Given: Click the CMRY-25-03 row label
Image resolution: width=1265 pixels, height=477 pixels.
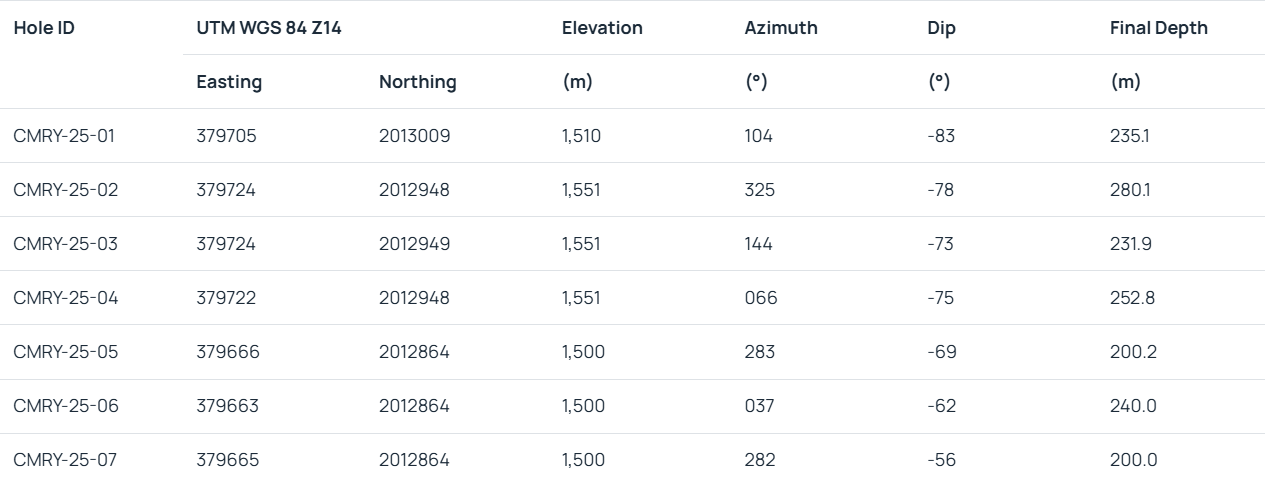Looking at the screenshot, I should point(65,244).
